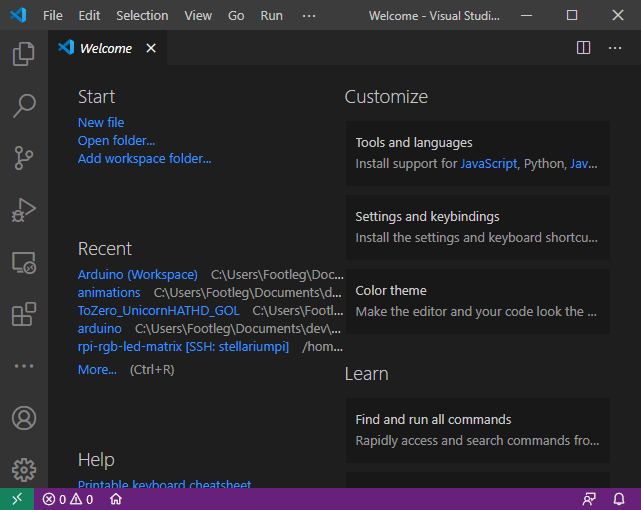Open the Explorer view in activity bar
641x510 pixels.
(x=24, y=54)
